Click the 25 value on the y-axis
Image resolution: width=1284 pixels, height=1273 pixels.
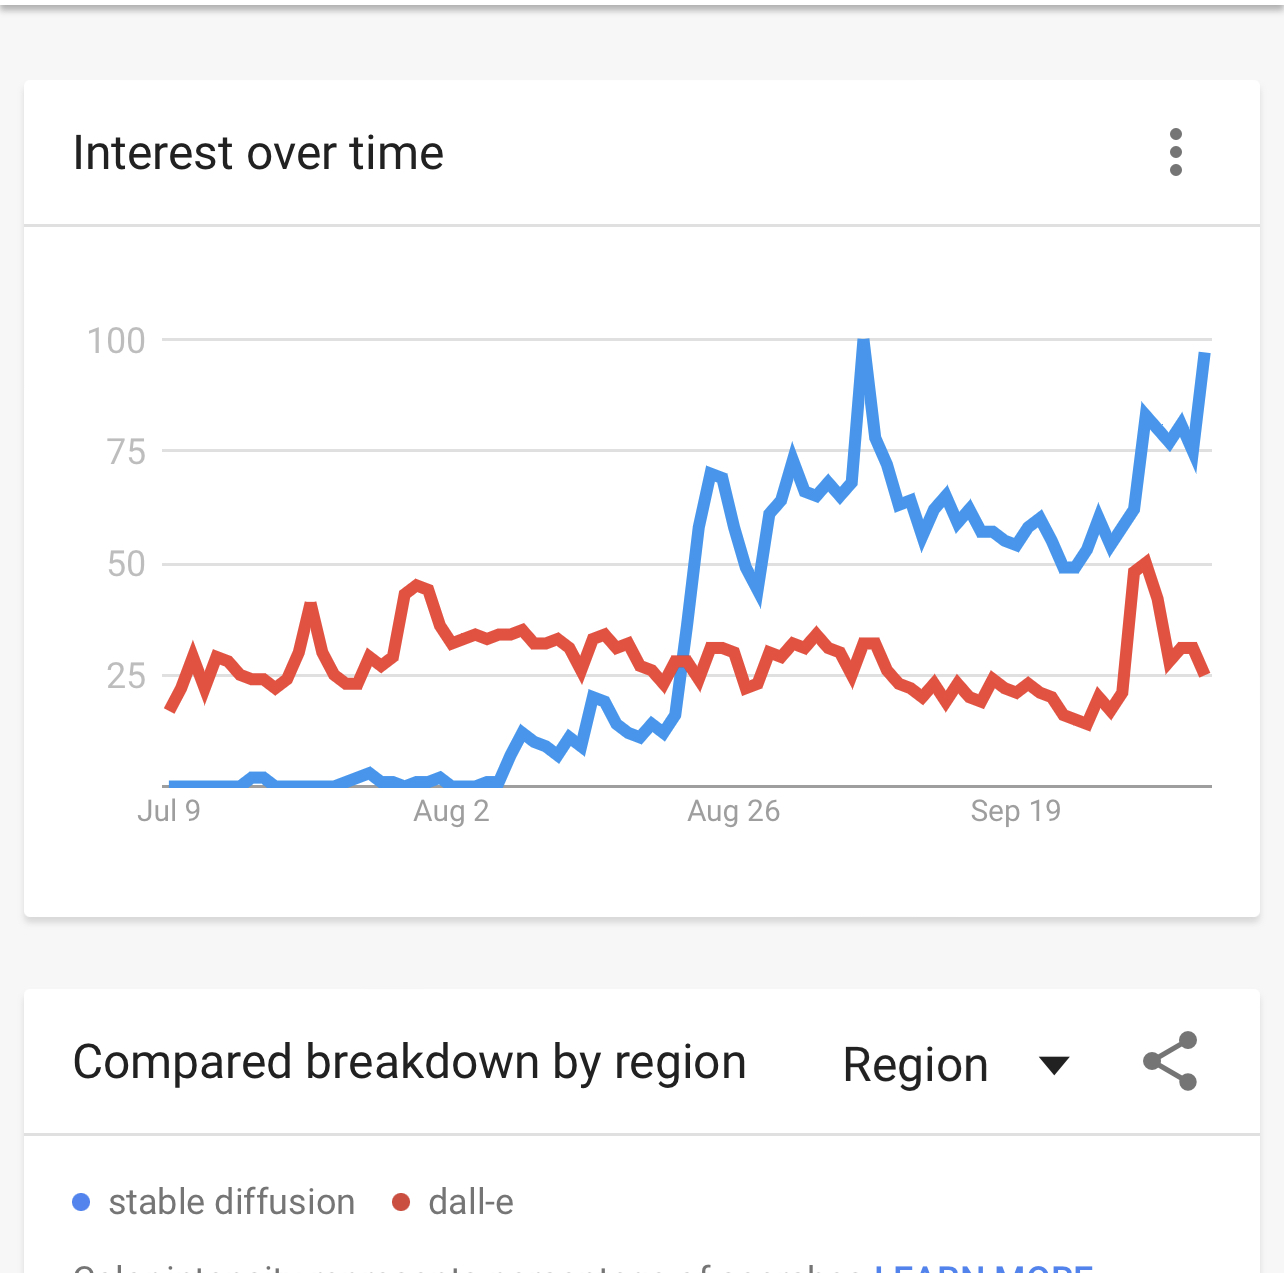click(127, 676)
